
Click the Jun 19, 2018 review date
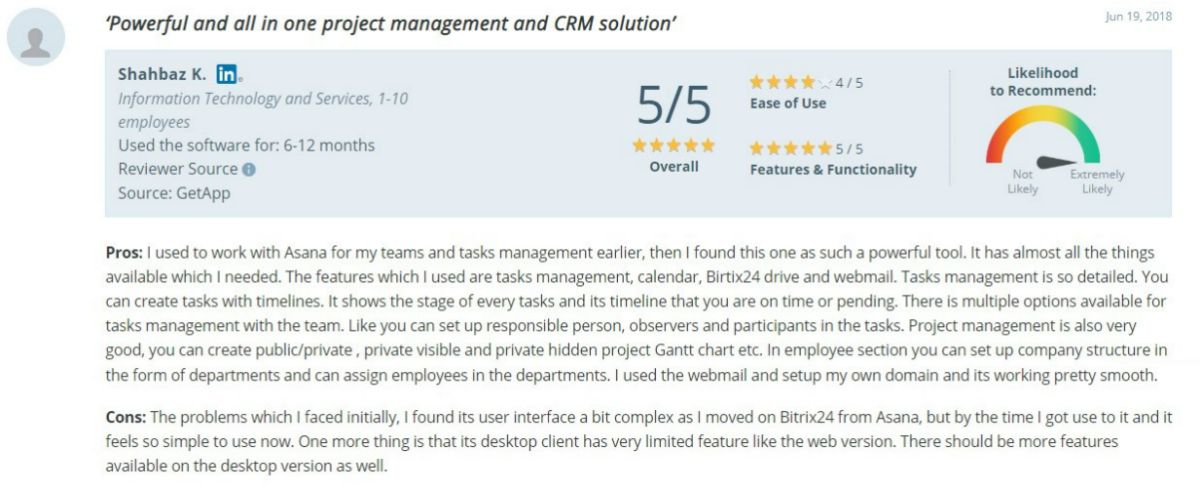click(1139, 18)
